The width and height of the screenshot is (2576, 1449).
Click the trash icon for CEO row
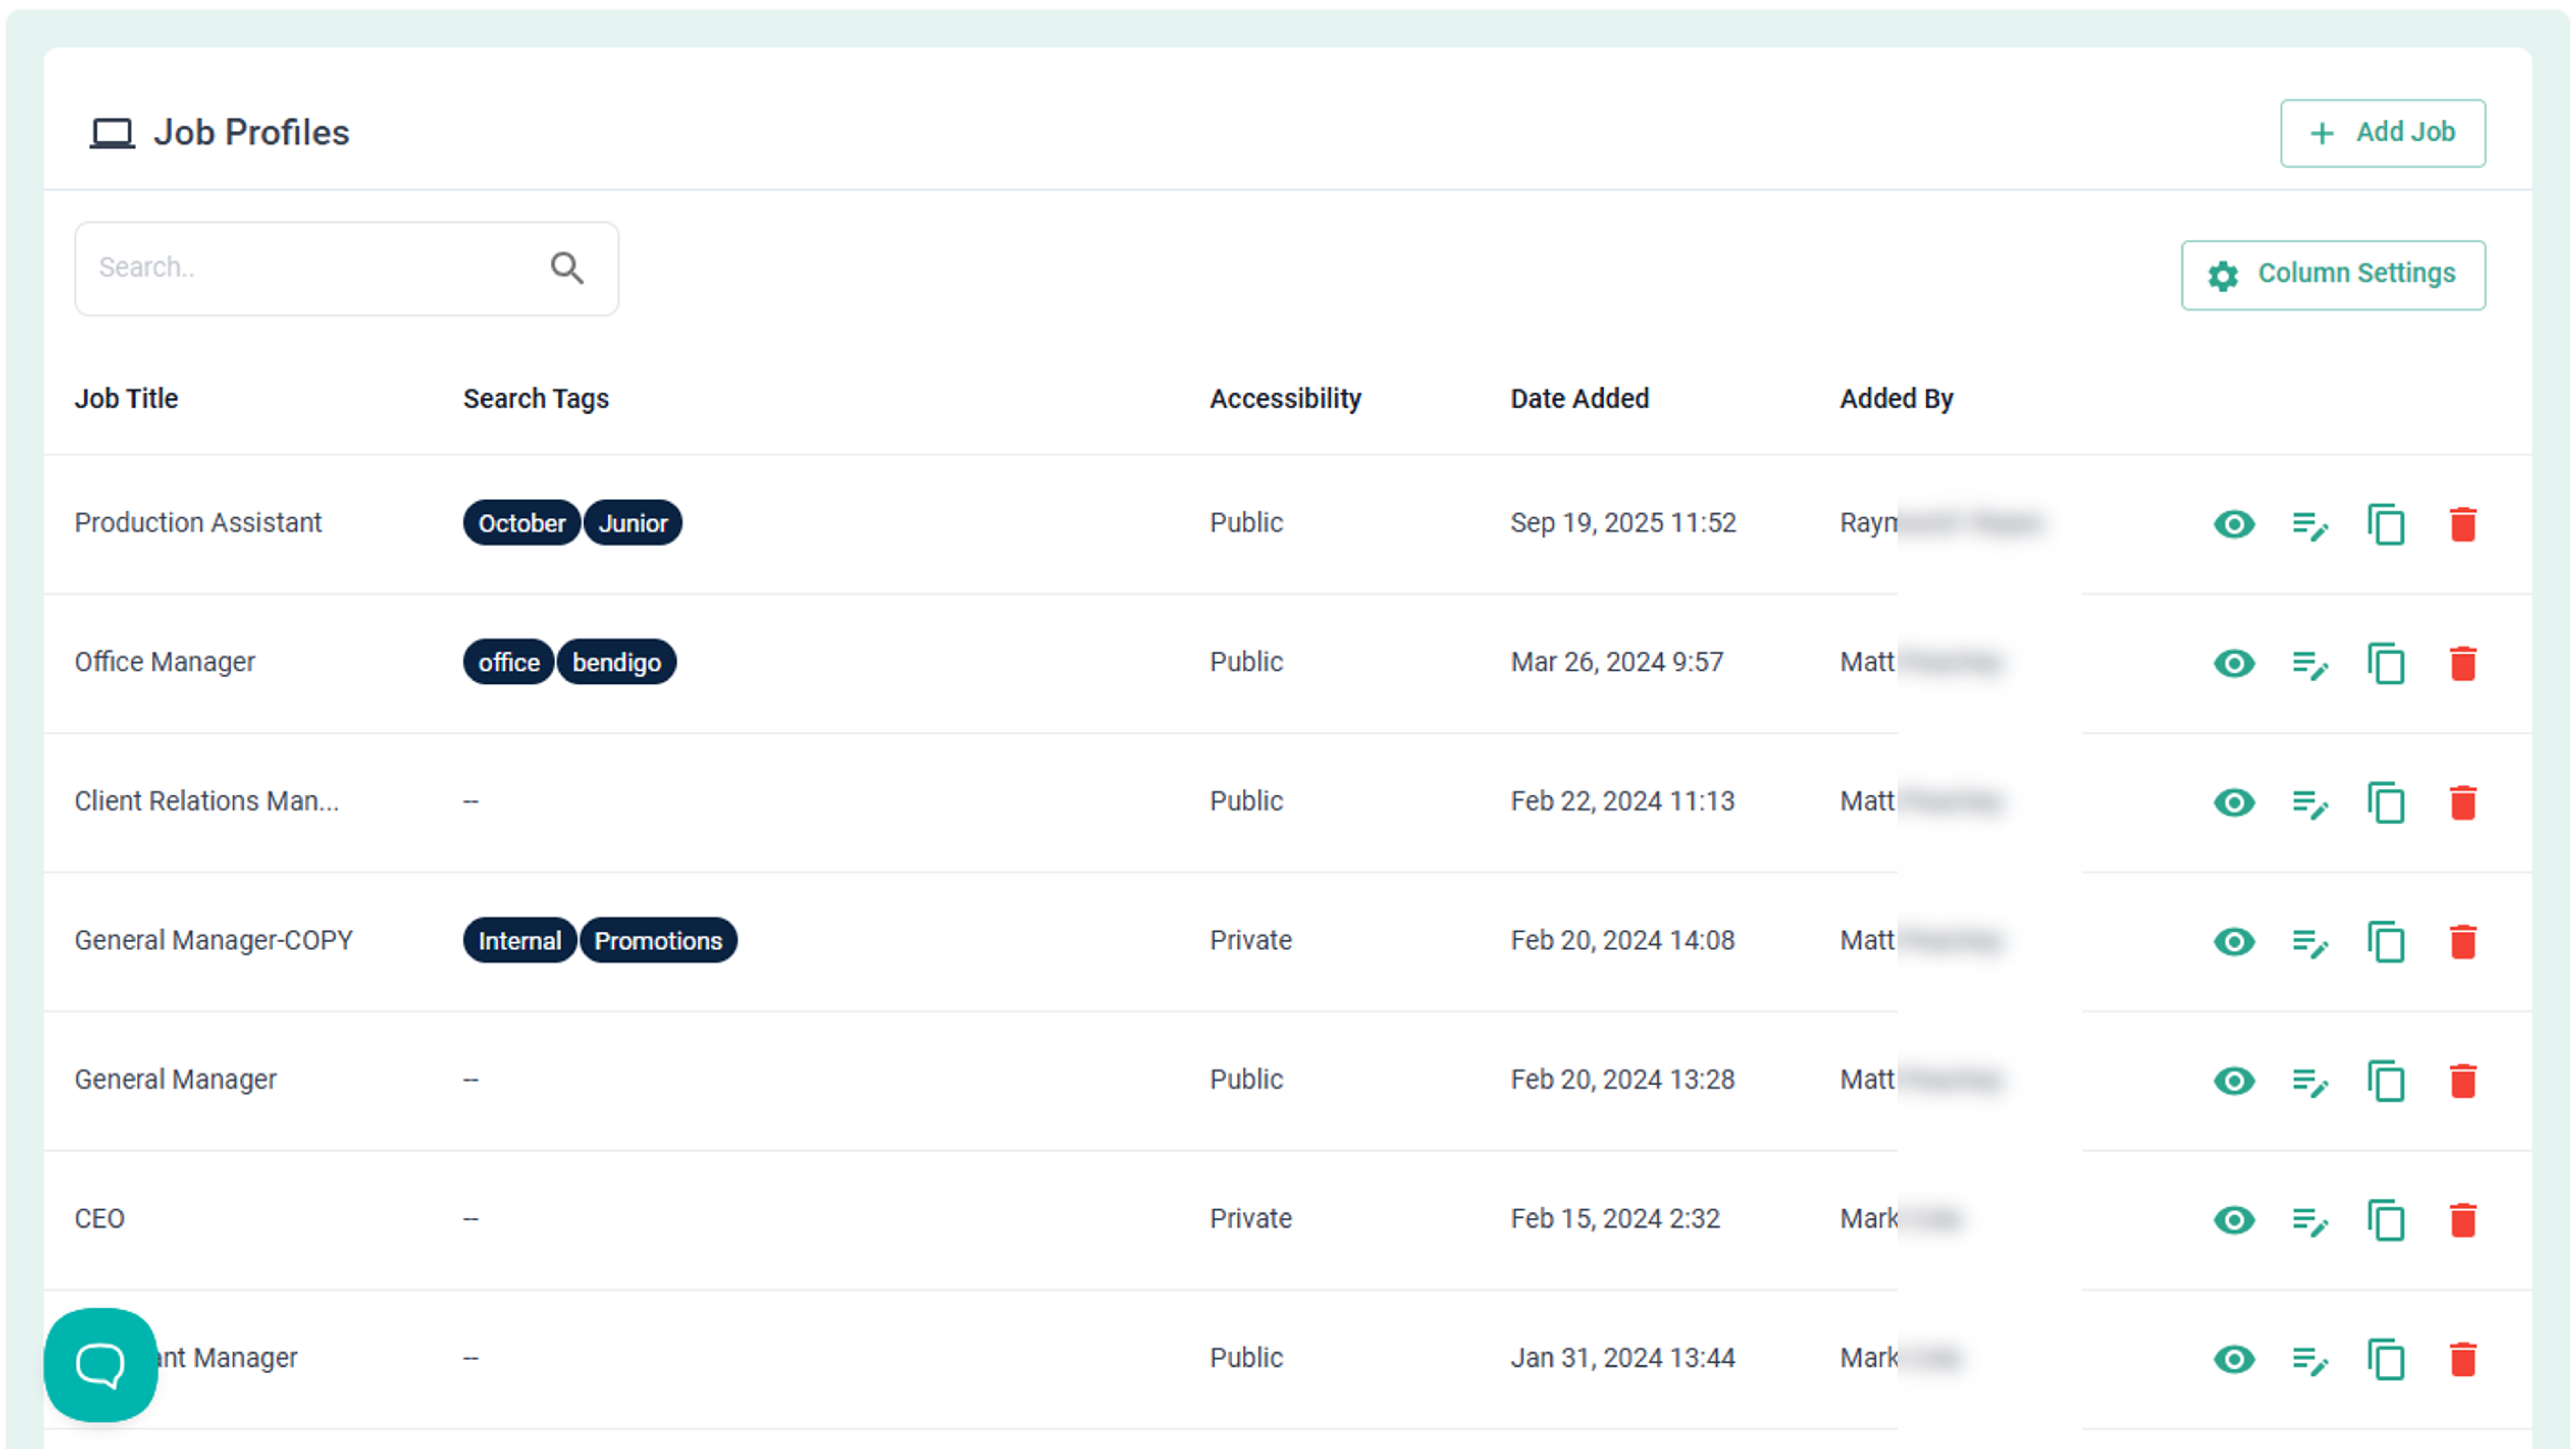[2462, 1220]
